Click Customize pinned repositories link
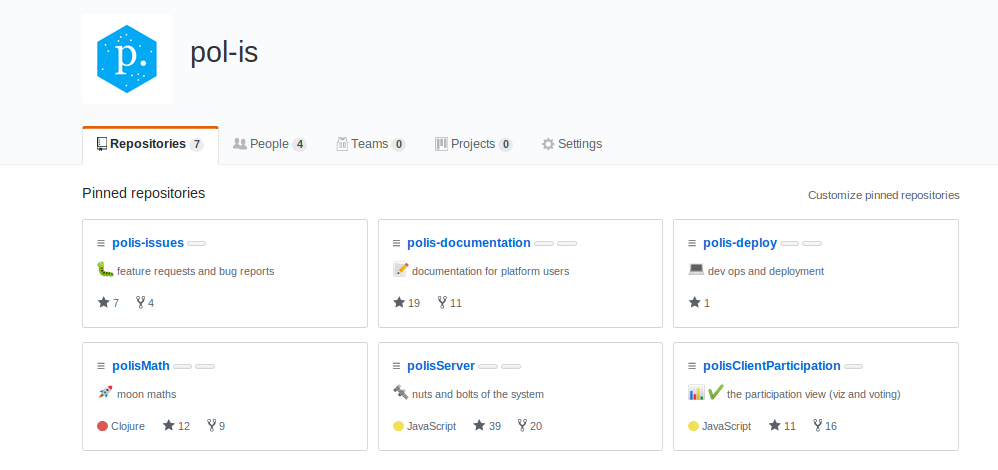 tap(883, 195)
